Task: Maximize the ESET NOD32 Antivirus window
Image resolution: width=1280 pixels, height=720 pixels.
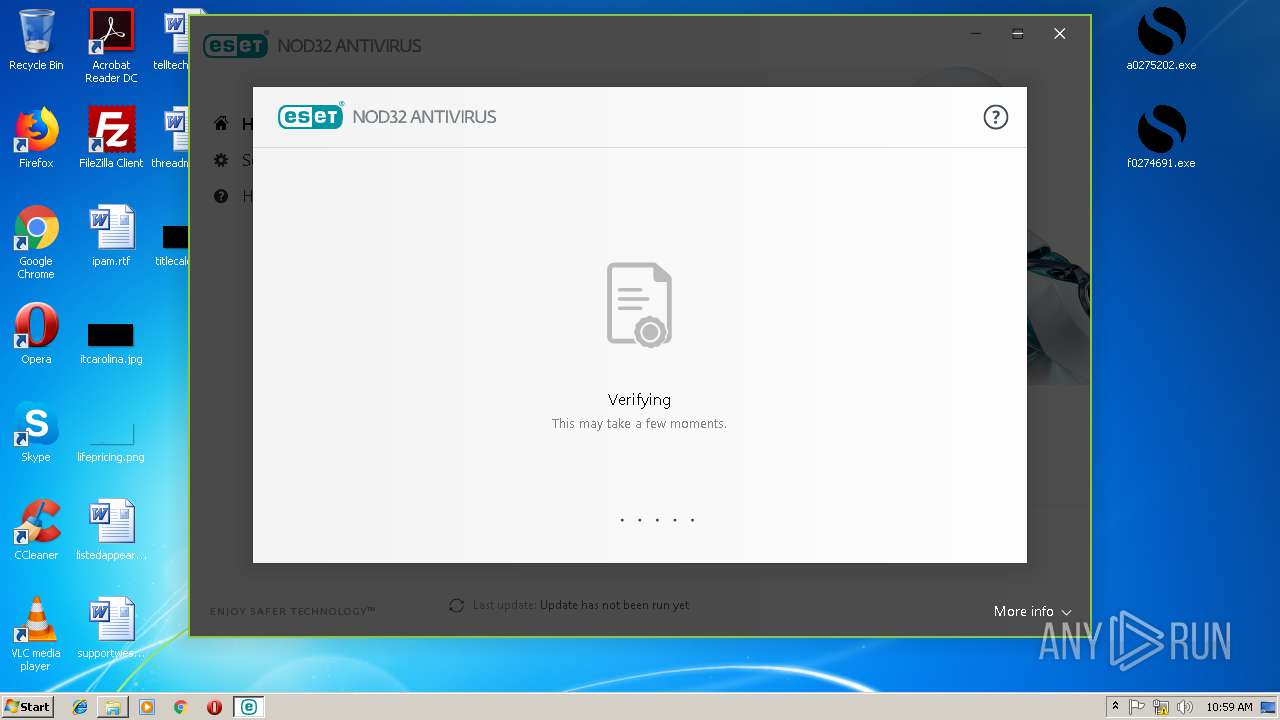Action: point(1017,34)
